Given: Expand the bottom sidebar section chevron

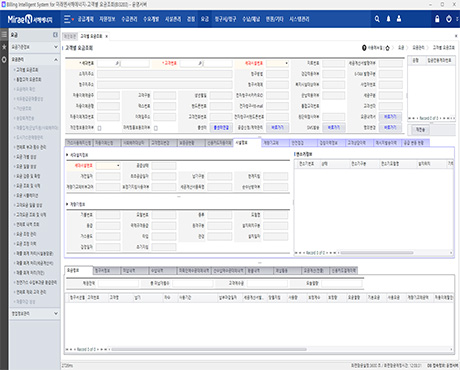Looking at the screenshot, I should (56, 314).
